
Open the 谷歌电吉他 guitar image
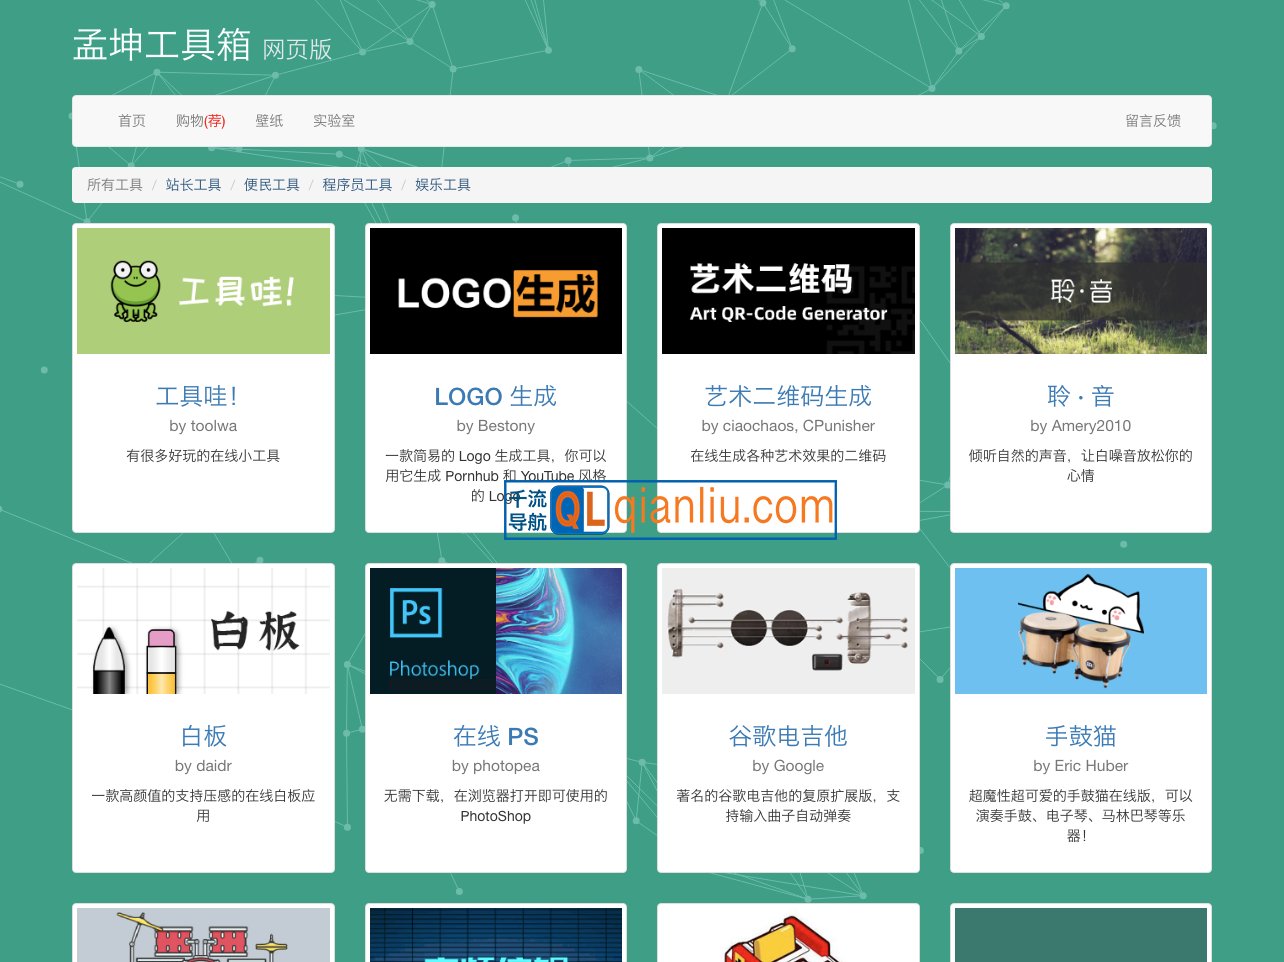(x=788, y=630)
